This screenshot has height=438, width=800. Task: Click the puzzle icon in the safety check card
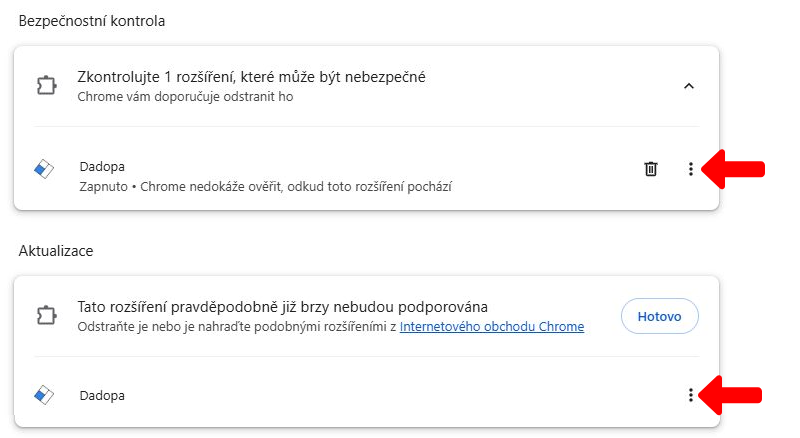tap(46, 86)
